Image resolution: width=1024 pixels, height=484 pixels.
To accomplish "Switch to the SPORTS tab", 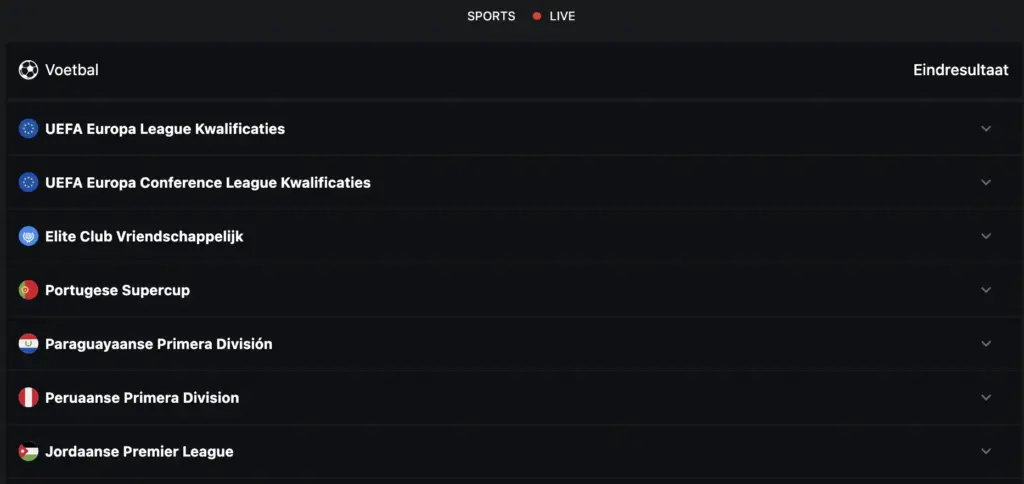I will coord(491,16).
